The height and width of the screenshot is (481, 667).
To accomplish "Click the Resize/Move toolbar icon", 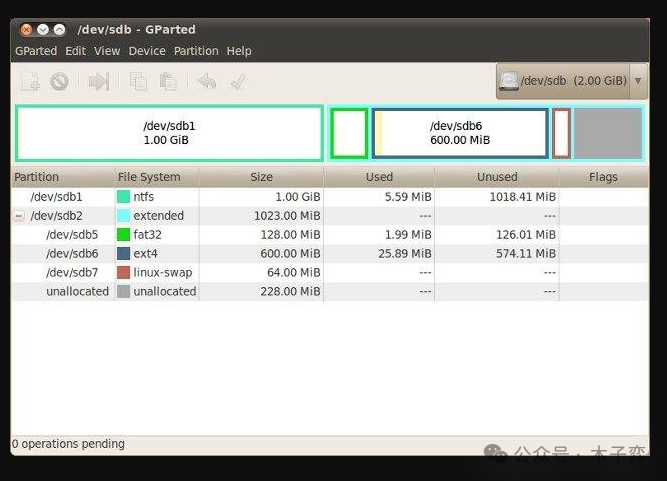I will (x=99, y=81).
